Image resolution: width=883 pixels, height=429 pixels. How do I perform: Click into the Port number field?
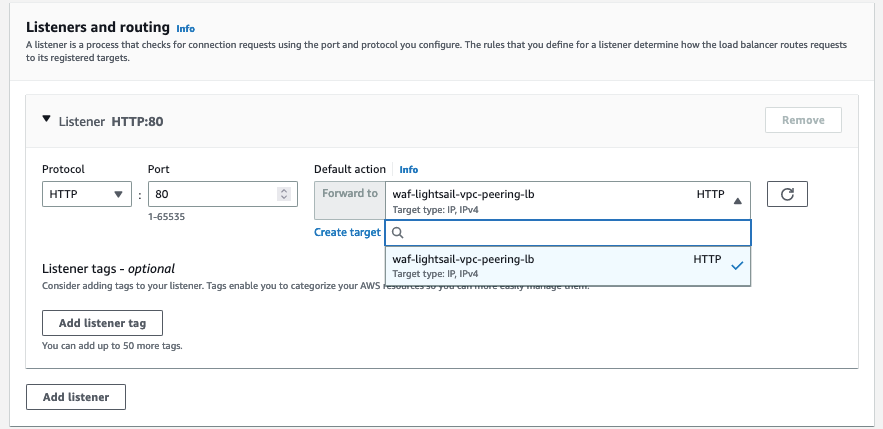[210, 194]
